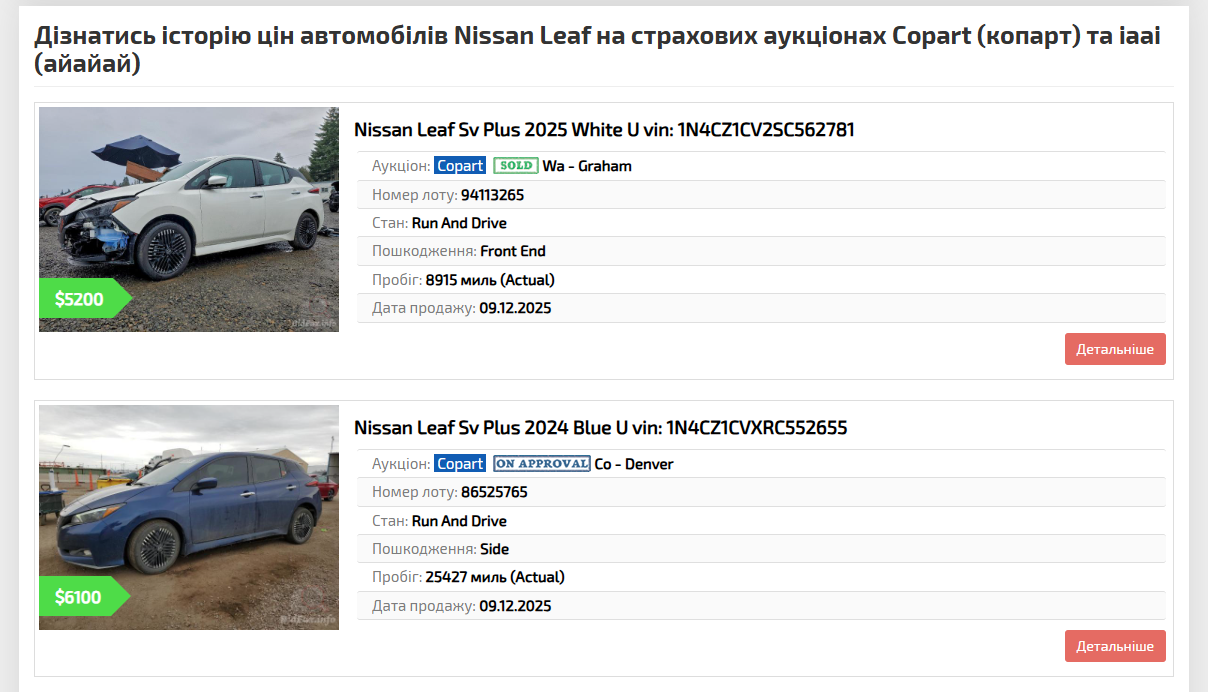The image size is (1208, 692).
Task: Click the ON APPROVAL status badge
Action: (542, 464)
